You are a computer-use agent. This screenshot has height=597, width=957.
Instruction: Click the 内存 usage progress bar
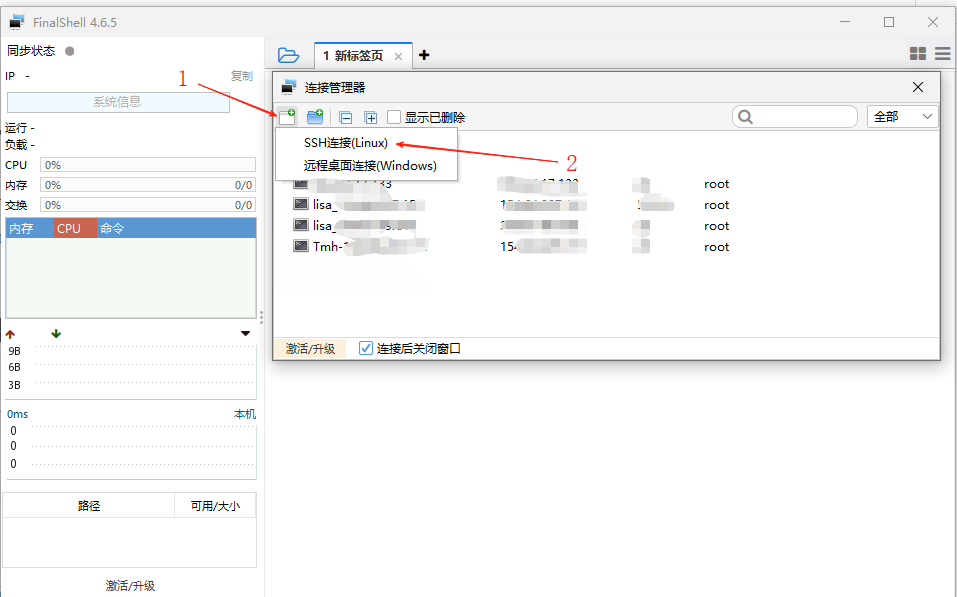(x=148, y=185)
